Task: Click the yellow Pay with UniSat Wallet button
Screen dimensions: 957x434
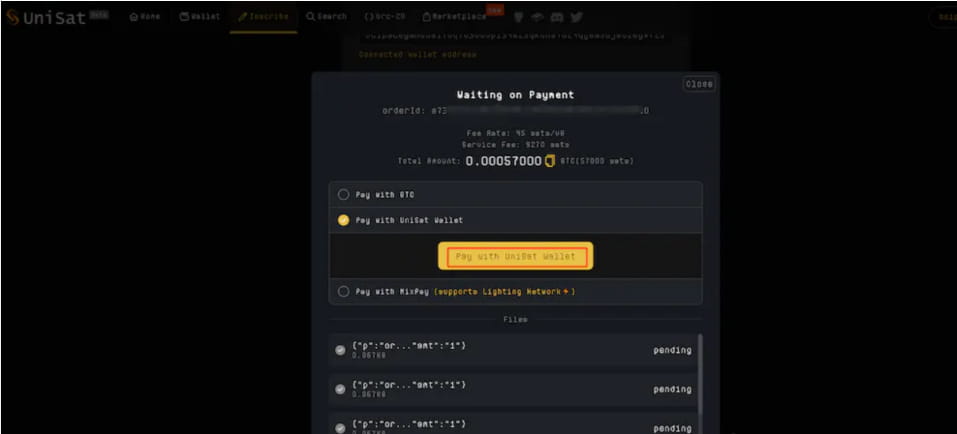Action: pos(516,256)
